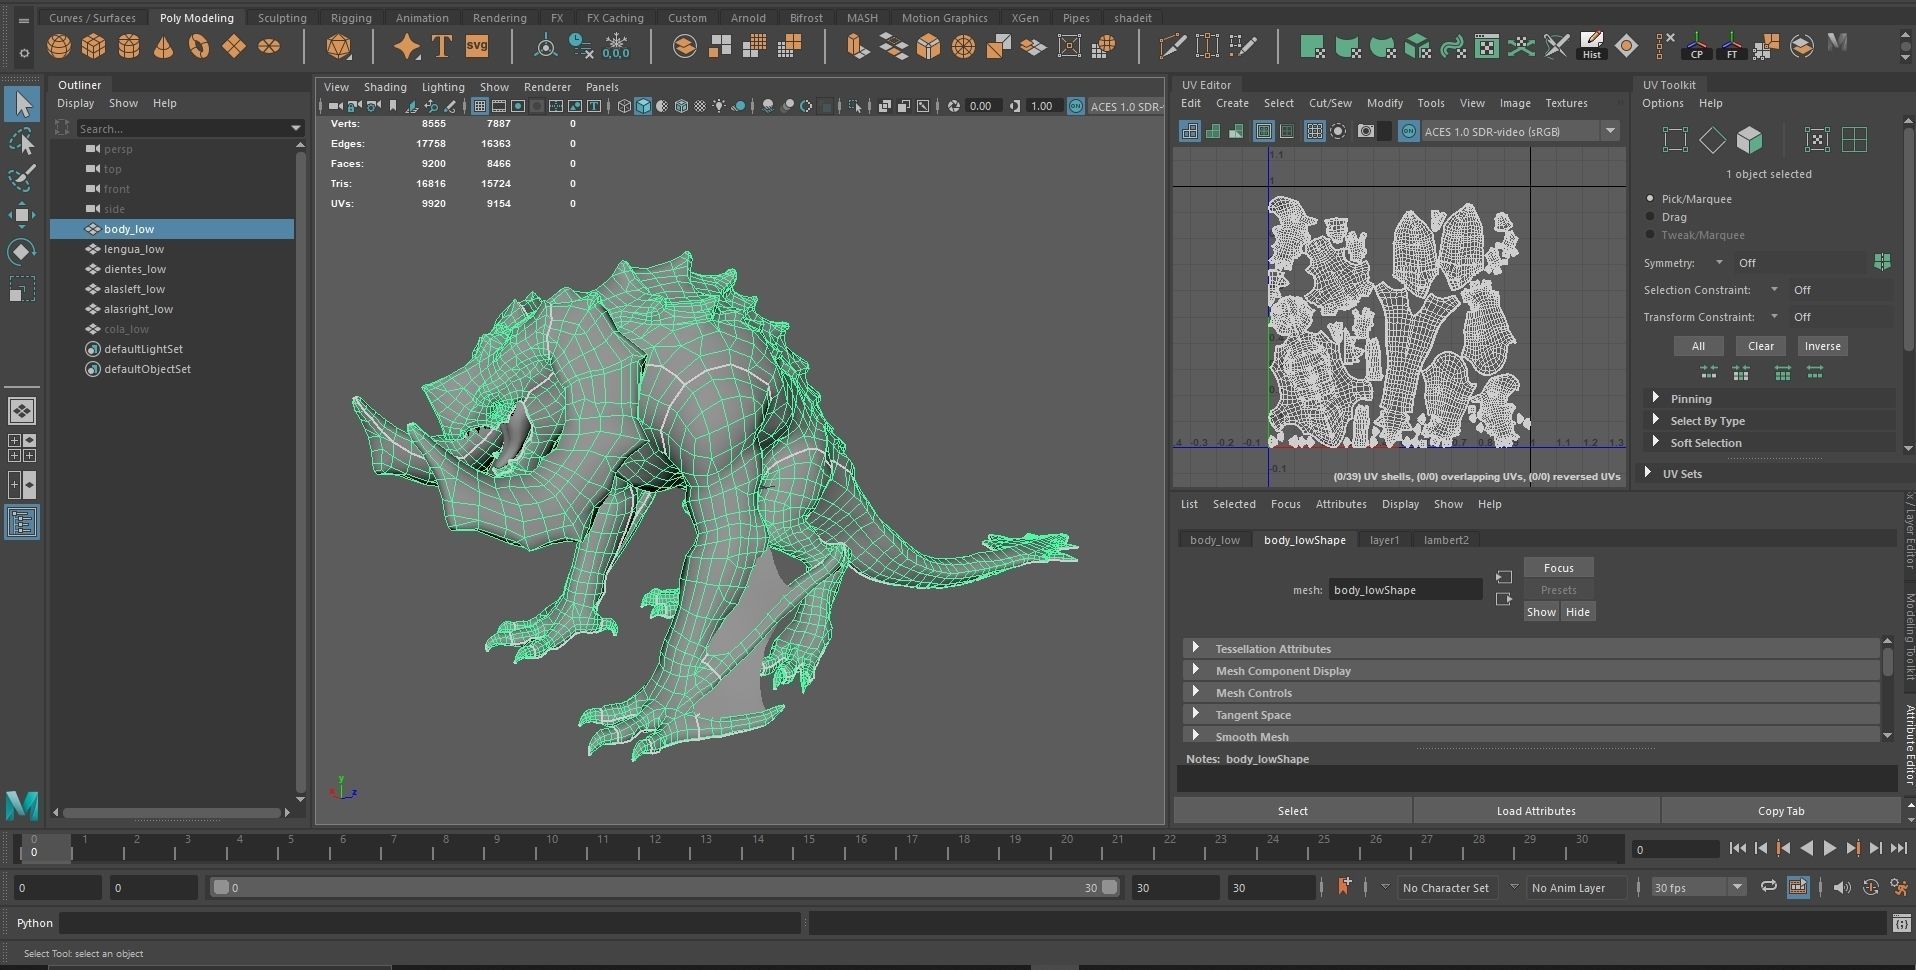Activate the Select tool arrow in toolbox
The width and height of the screenshot is (1916, 970).
click(22, 104)
